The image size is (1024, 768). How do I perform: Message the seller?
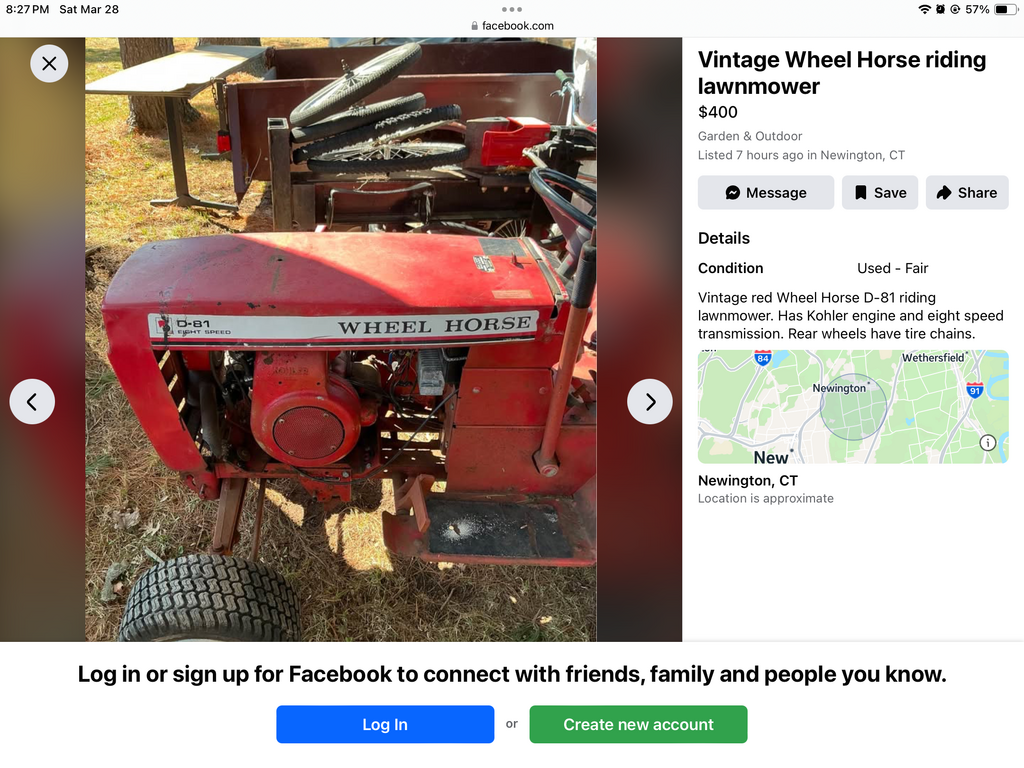[x=766, y=193]
